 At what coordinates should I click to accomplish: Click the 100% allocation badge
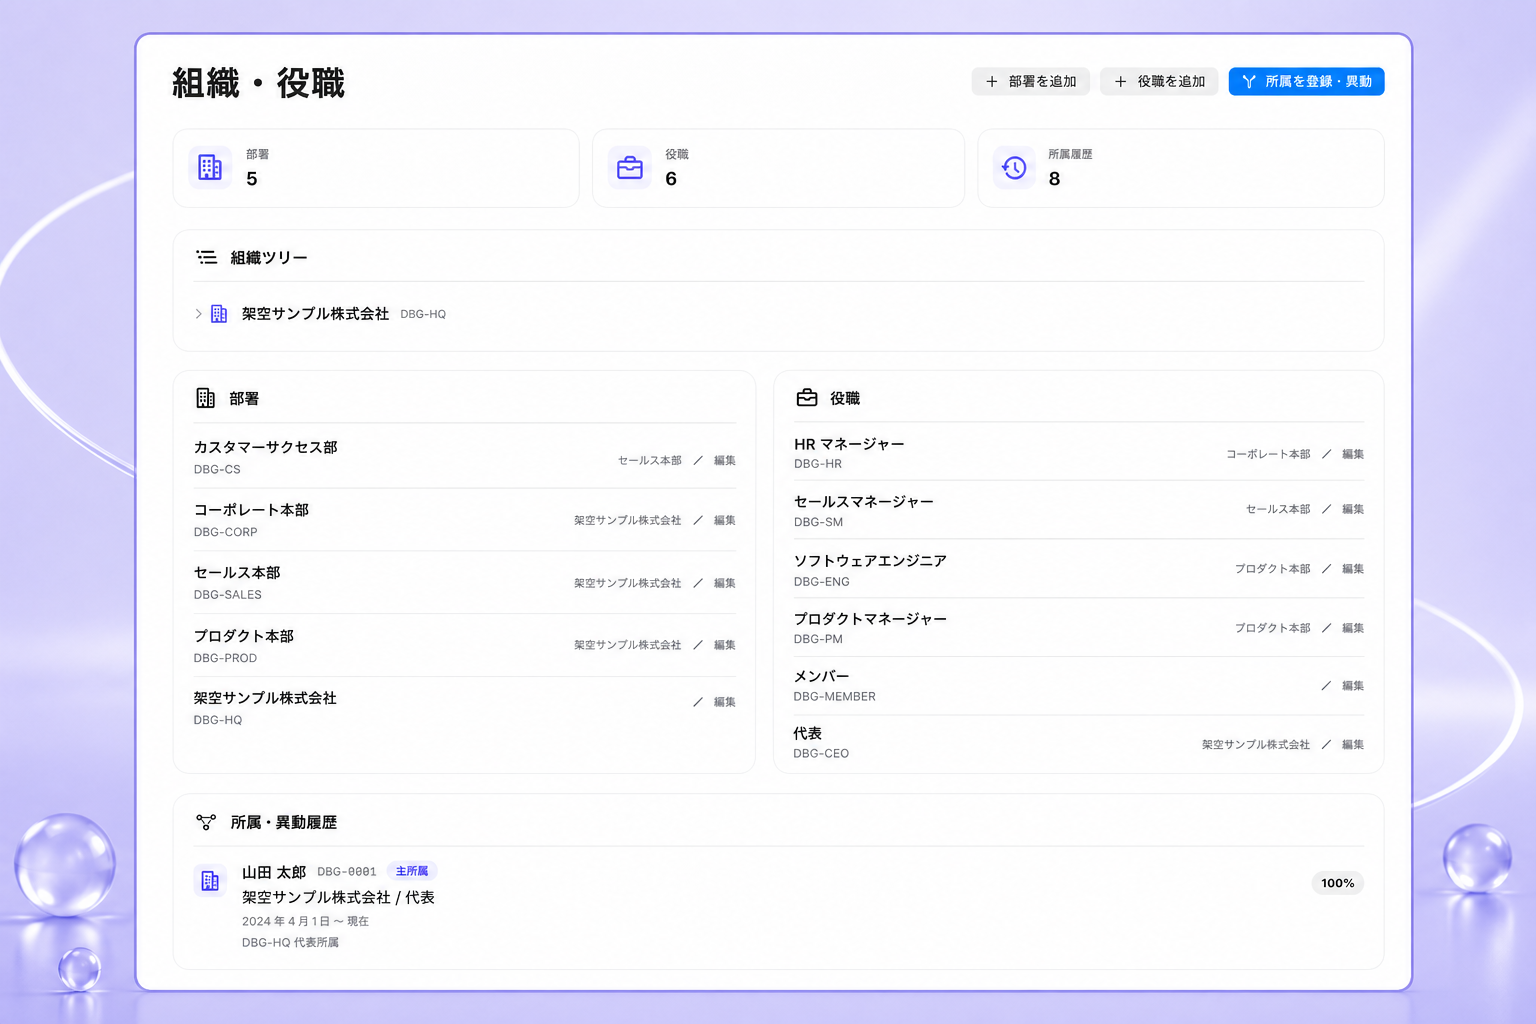coord(1338,883)
